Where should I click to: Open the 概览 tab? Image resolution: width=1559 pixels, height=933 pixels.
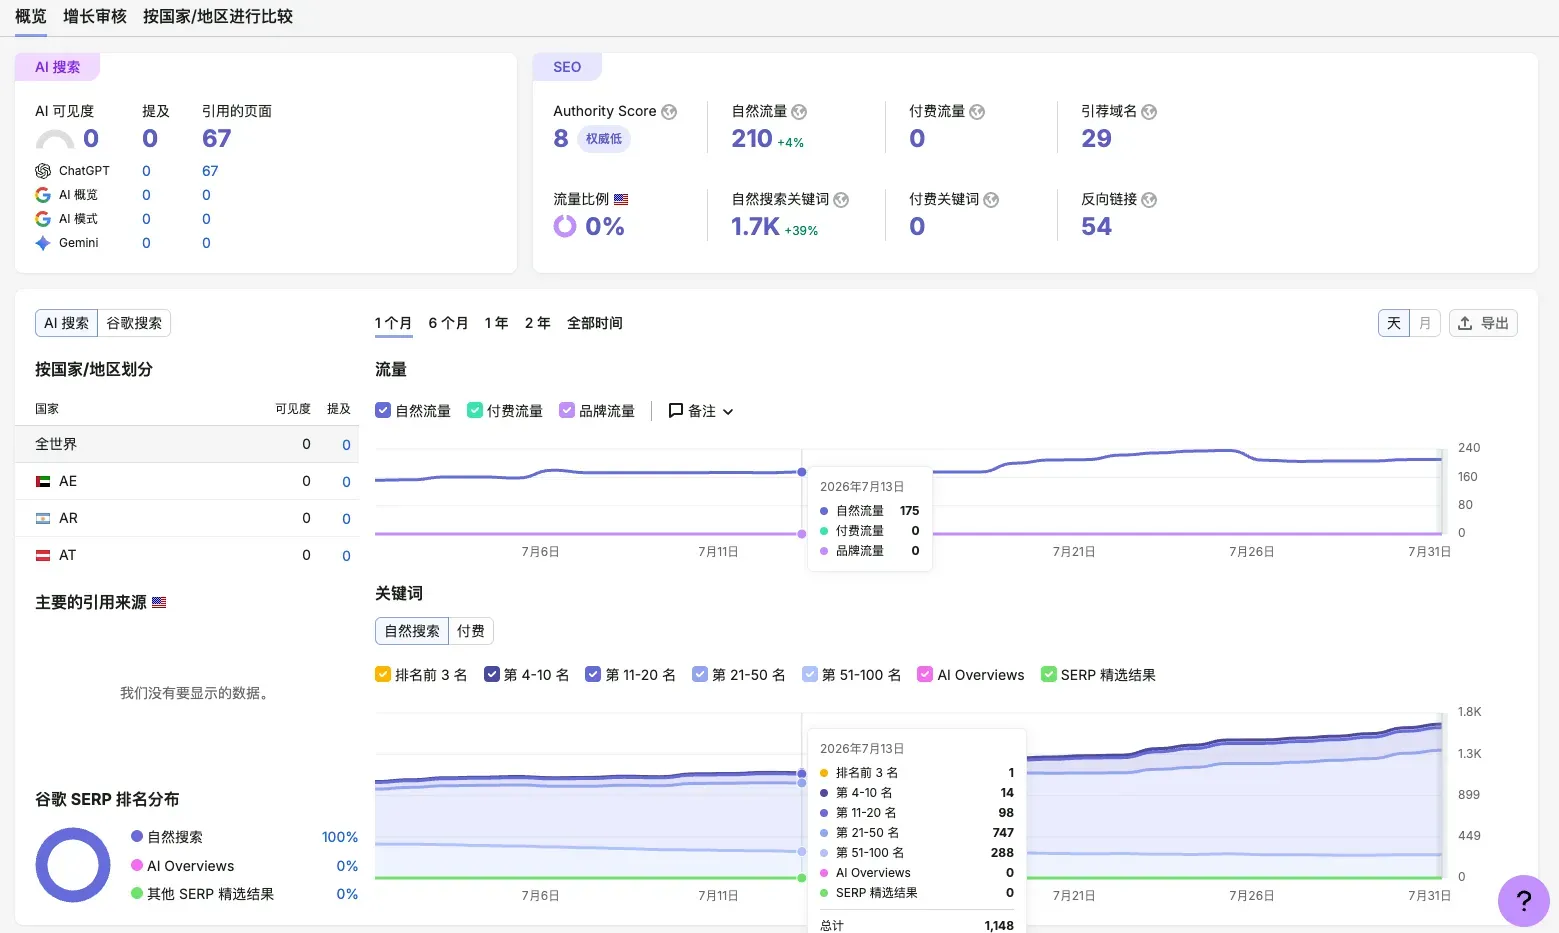click(x=31, y=17)
